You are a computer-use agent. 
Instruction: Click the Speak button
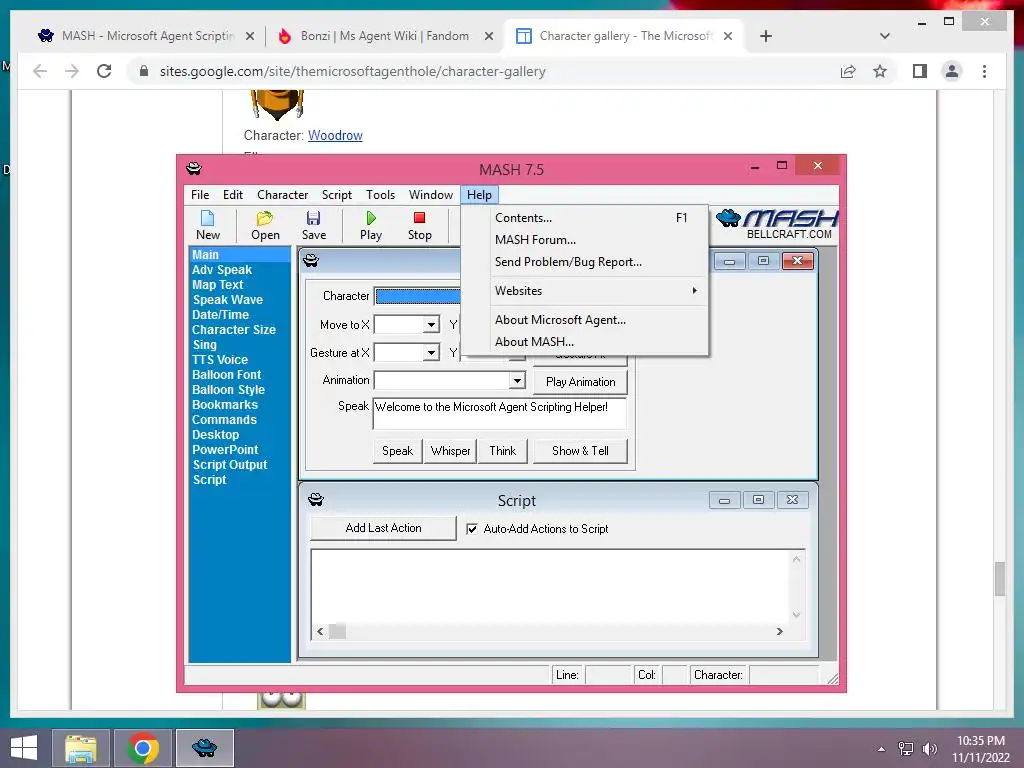click(x=397, y=451)
